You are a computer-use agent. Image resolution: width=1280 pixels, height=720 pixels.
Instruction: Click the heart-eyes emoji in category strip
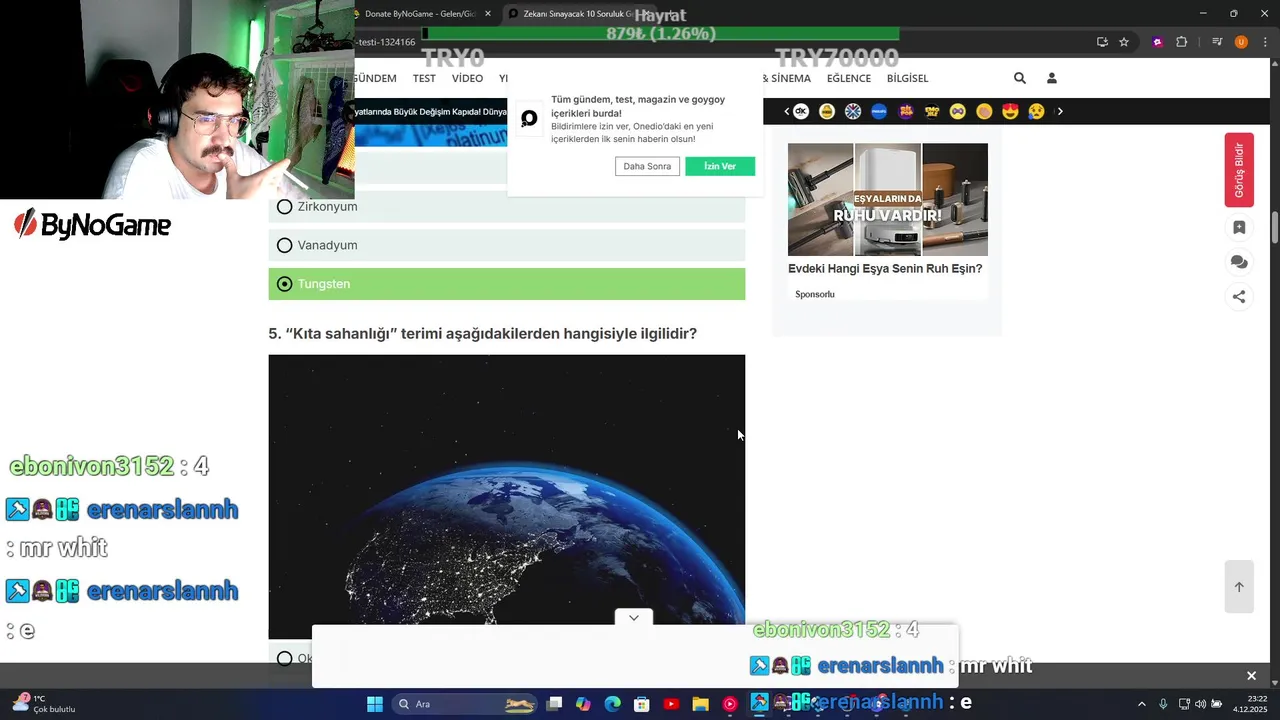pyautogui.click(x=1010, y=111)
